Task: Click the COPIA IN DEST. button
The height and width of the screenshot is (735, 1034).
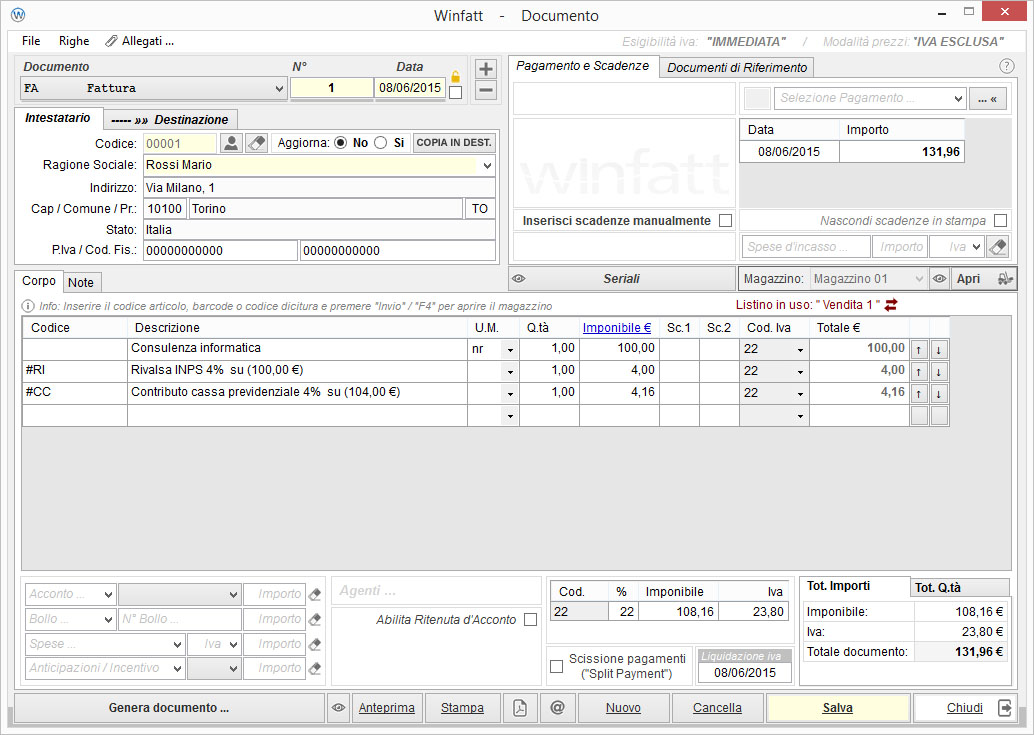Action: (x=454, y=143)
